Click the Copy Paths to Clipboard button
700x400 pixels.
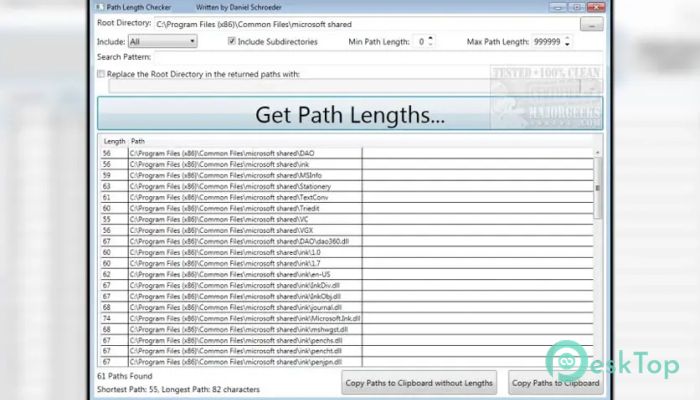(x=555, y=383)
